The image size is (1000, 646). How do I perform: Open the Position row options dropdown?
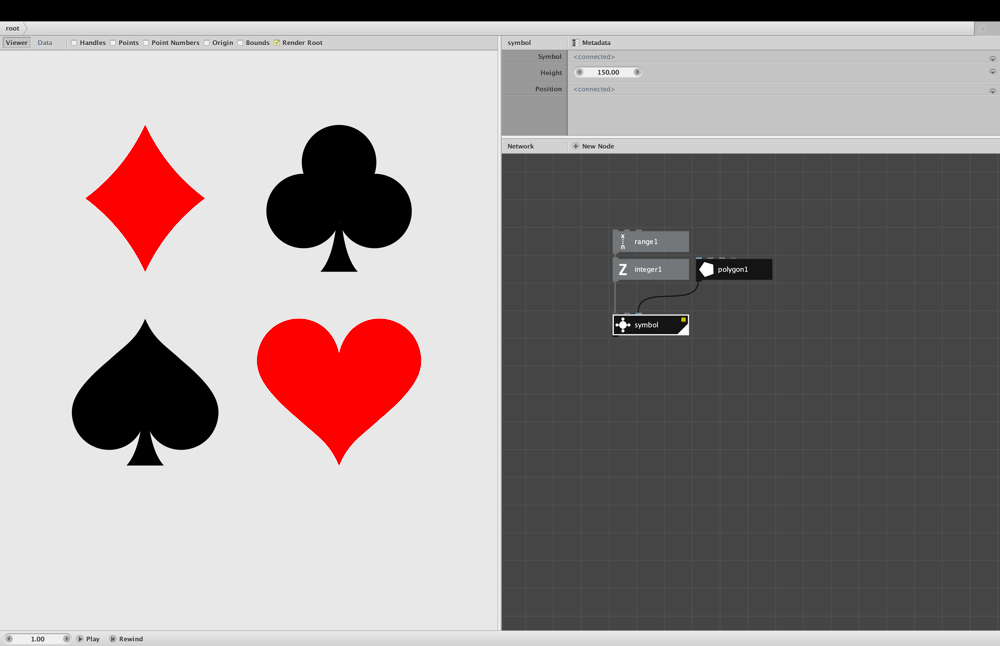click(992, 91)
